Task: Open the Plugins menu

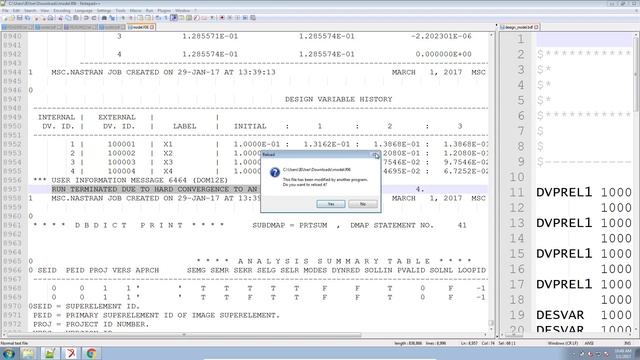Action: 164,11
